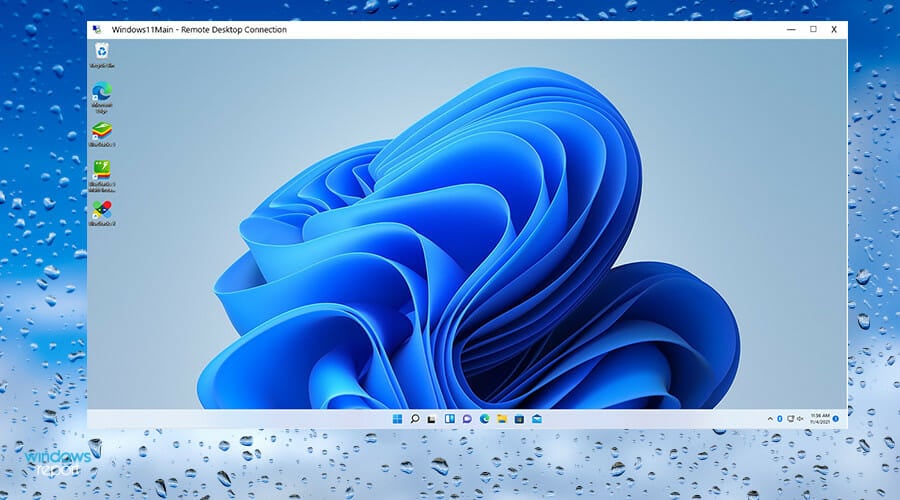This screenshot has width=900, height=500.
Task: Open the Widgets panel in the taskbar
Action: coord(450,419)
